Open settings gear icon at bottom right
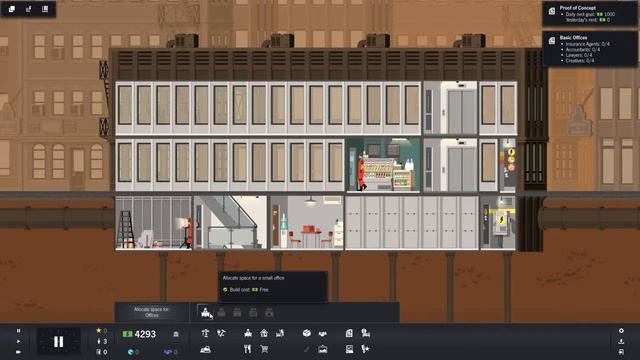The image size is (640, 360). pos(621,331)
